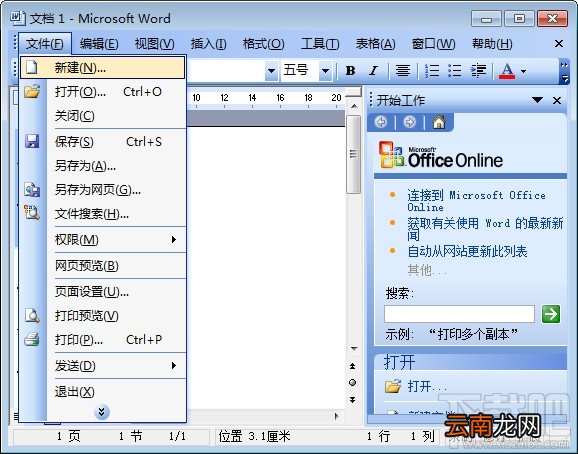
Task: Click Select Browse Object circle button
Action: click(352, 383)
